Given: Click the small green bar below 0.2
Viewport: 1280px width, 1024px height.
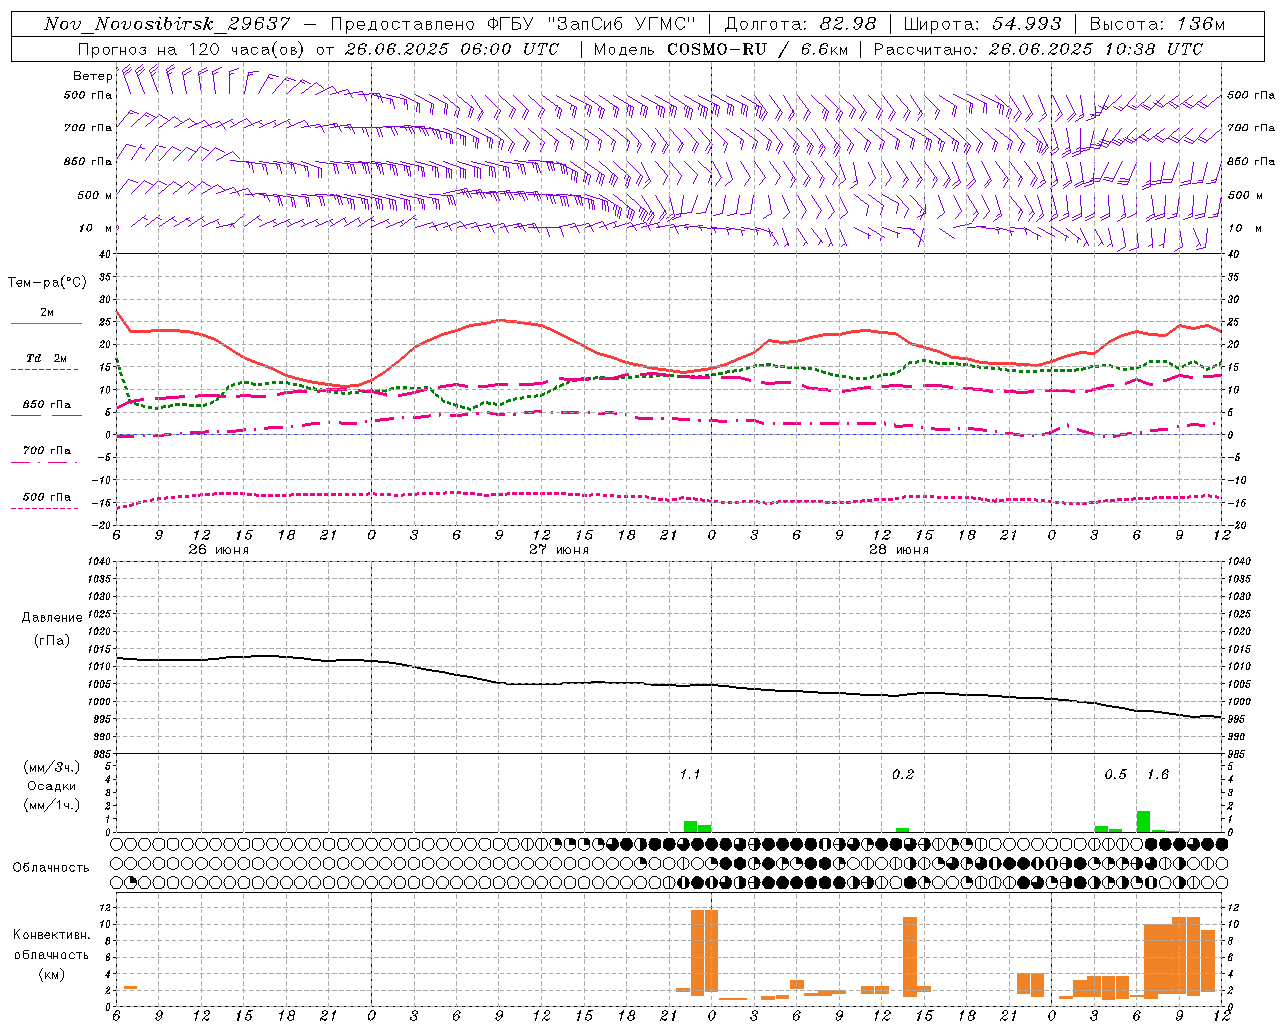Looking at the screenshot, I should click(x=902, y=830).
